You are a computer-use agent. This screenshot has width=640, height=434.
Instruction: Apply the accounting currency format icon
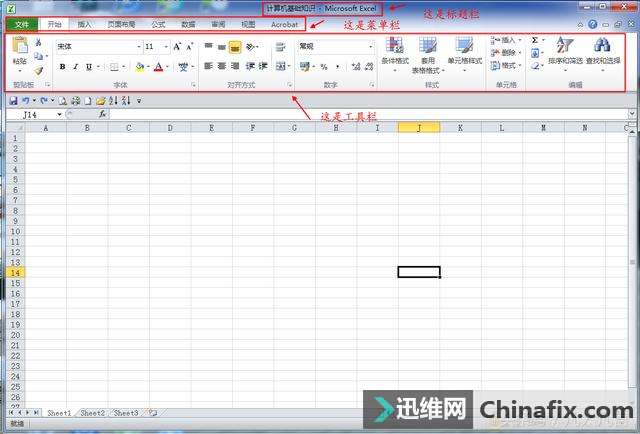click(x=304, y=66)
